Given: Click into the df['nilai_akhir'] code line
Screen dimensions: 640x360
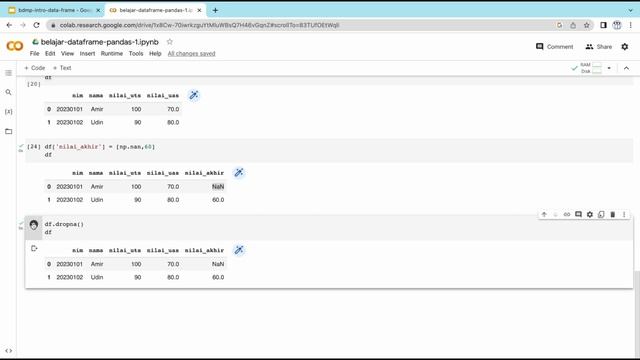Looking at the screenshot, I should coord(100,147).
